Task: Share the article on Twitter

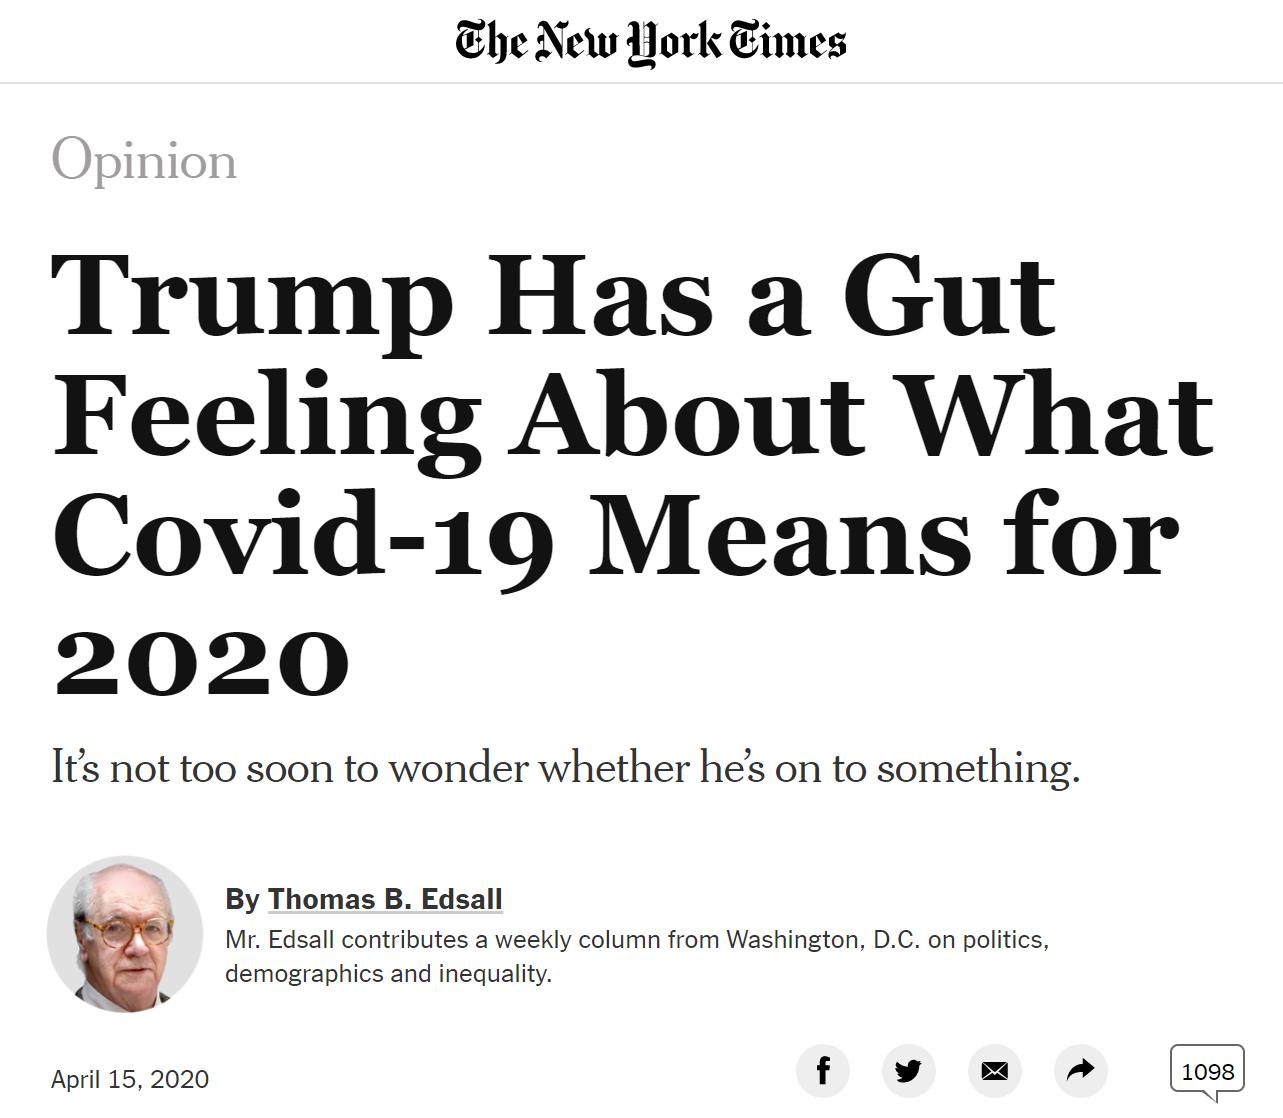Action: click(x=908, y=1072)
